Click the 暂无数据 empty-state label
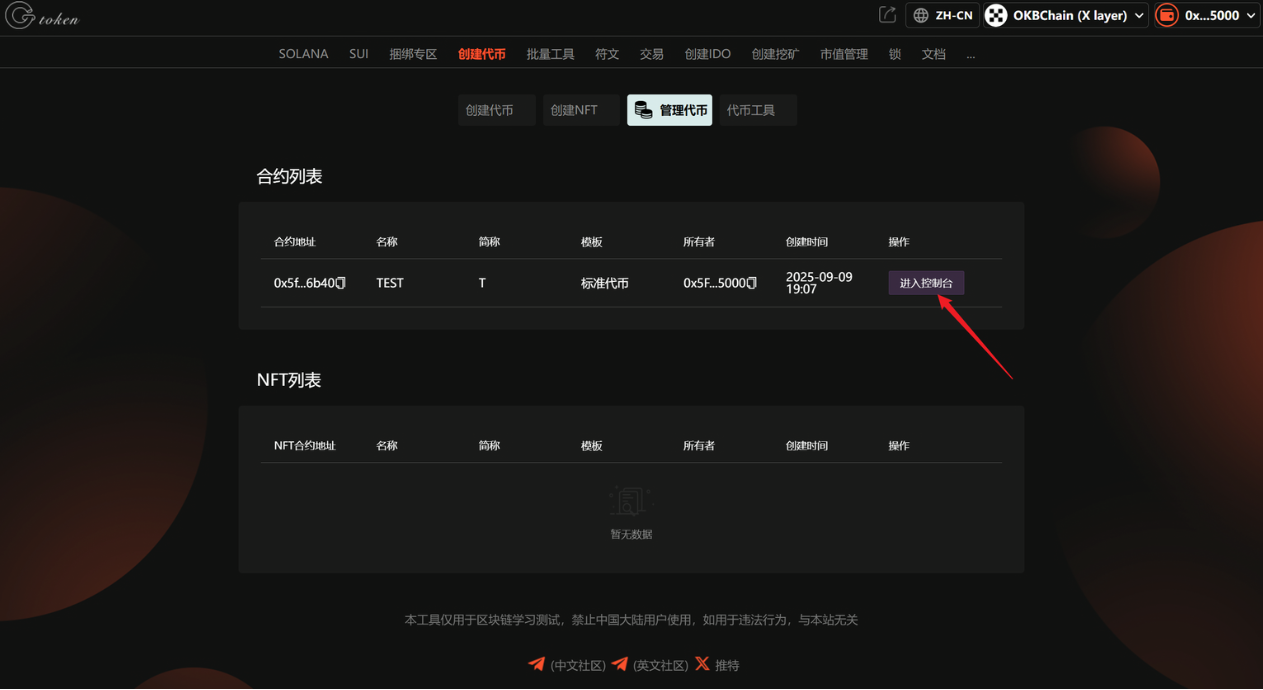This screenshot has width=1263, height=690. [x=631, y=534]
